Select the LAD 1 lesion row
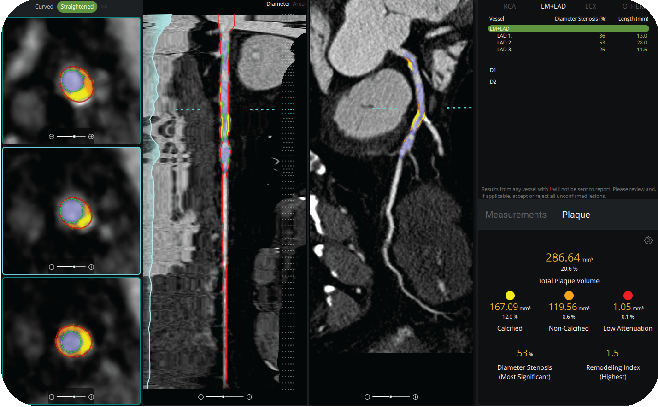The width and height of the screenshot is (658, 407). (x=568, y=36)
